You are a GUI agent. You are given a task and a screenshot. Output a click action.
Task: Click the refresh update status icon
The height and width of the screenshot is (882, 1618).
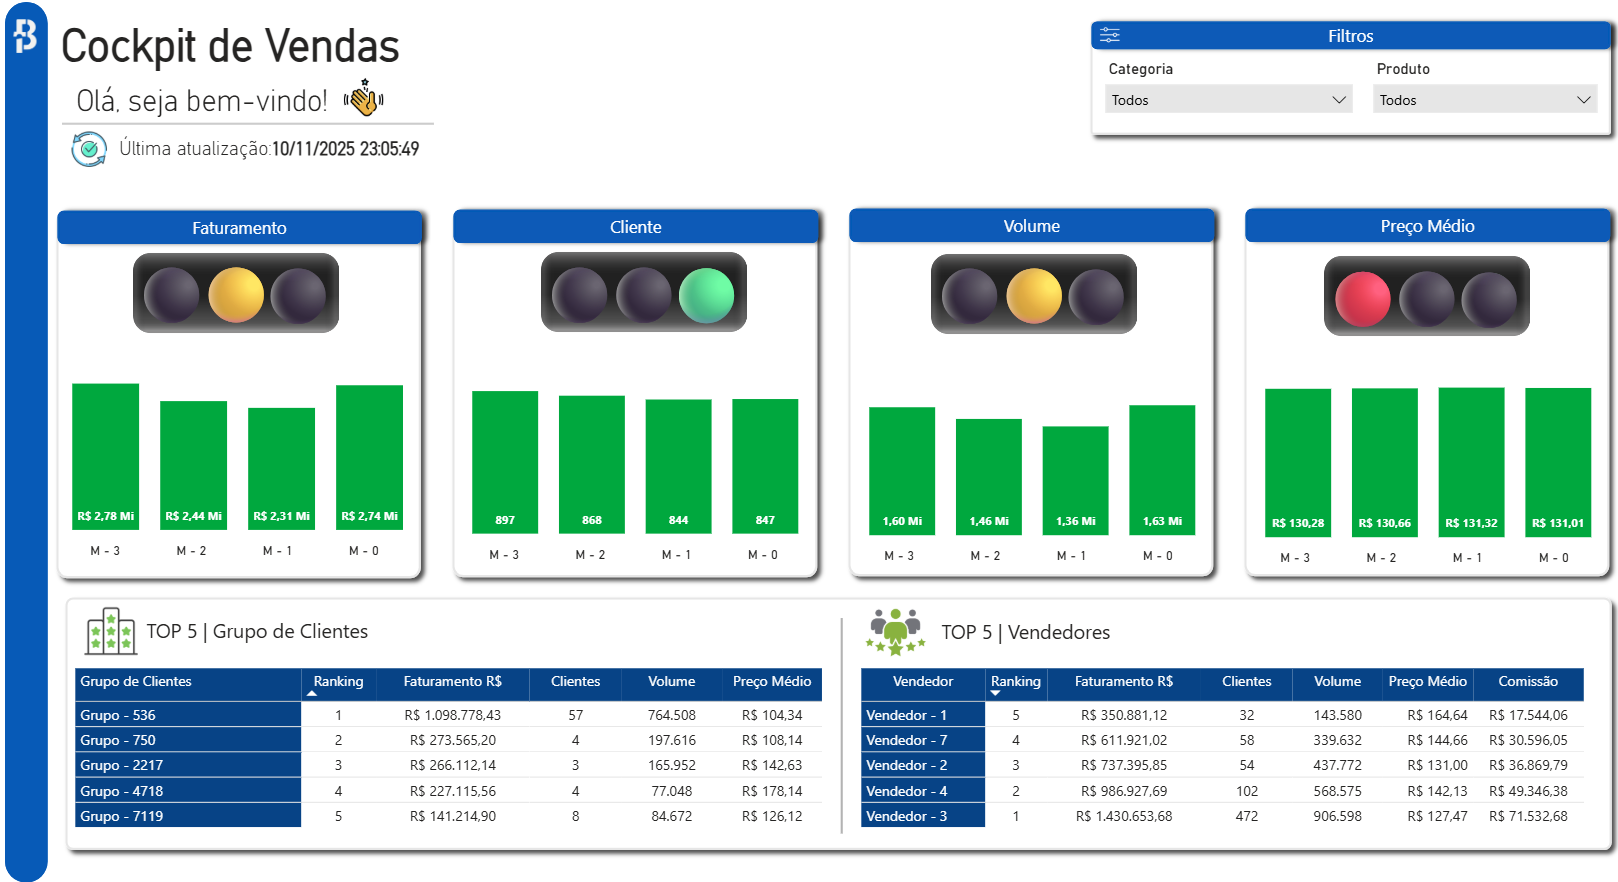click(x=89, y=149)
